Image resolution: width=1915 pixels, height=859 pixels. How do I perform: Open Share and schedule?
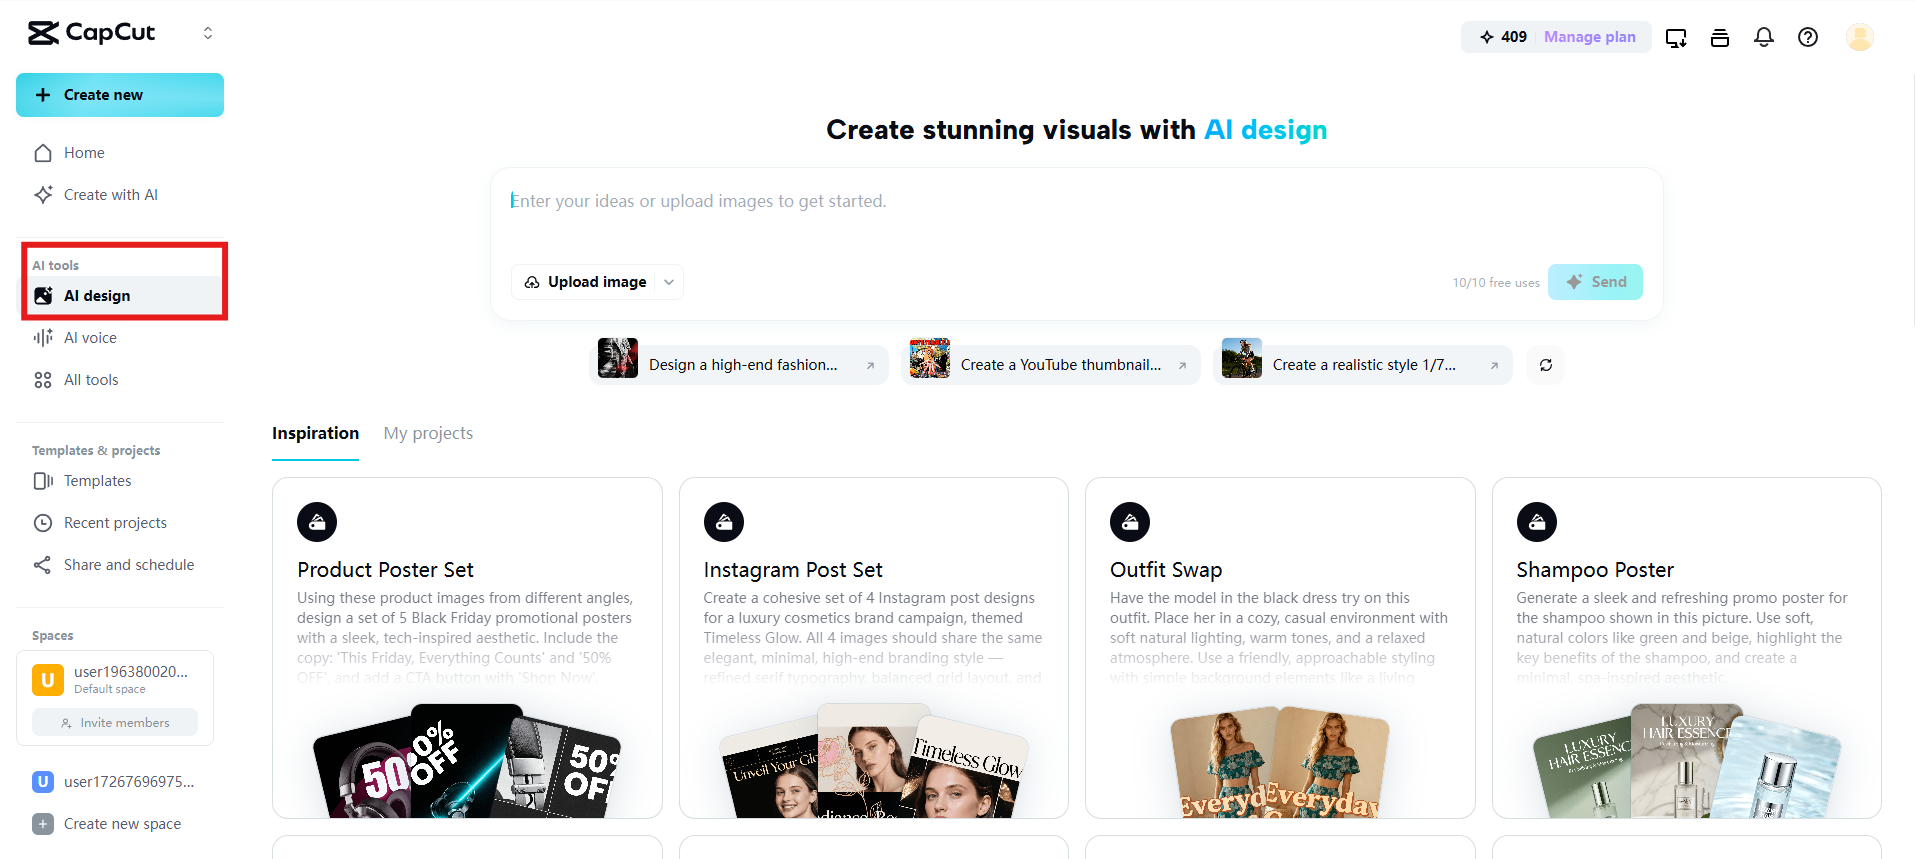(x=127, y=564)
